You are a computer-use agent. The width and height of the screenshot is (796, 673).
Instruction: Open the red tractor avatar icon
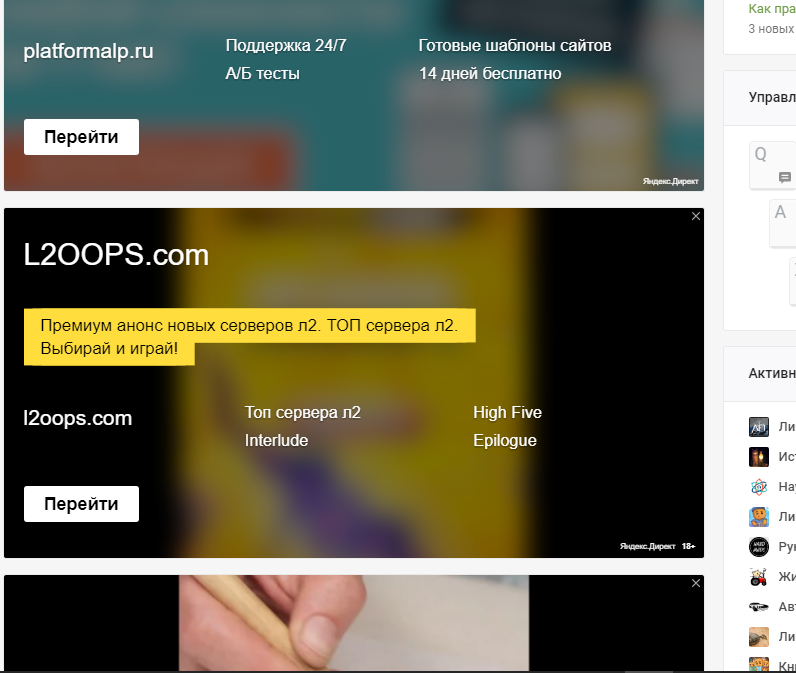[759, 577]
